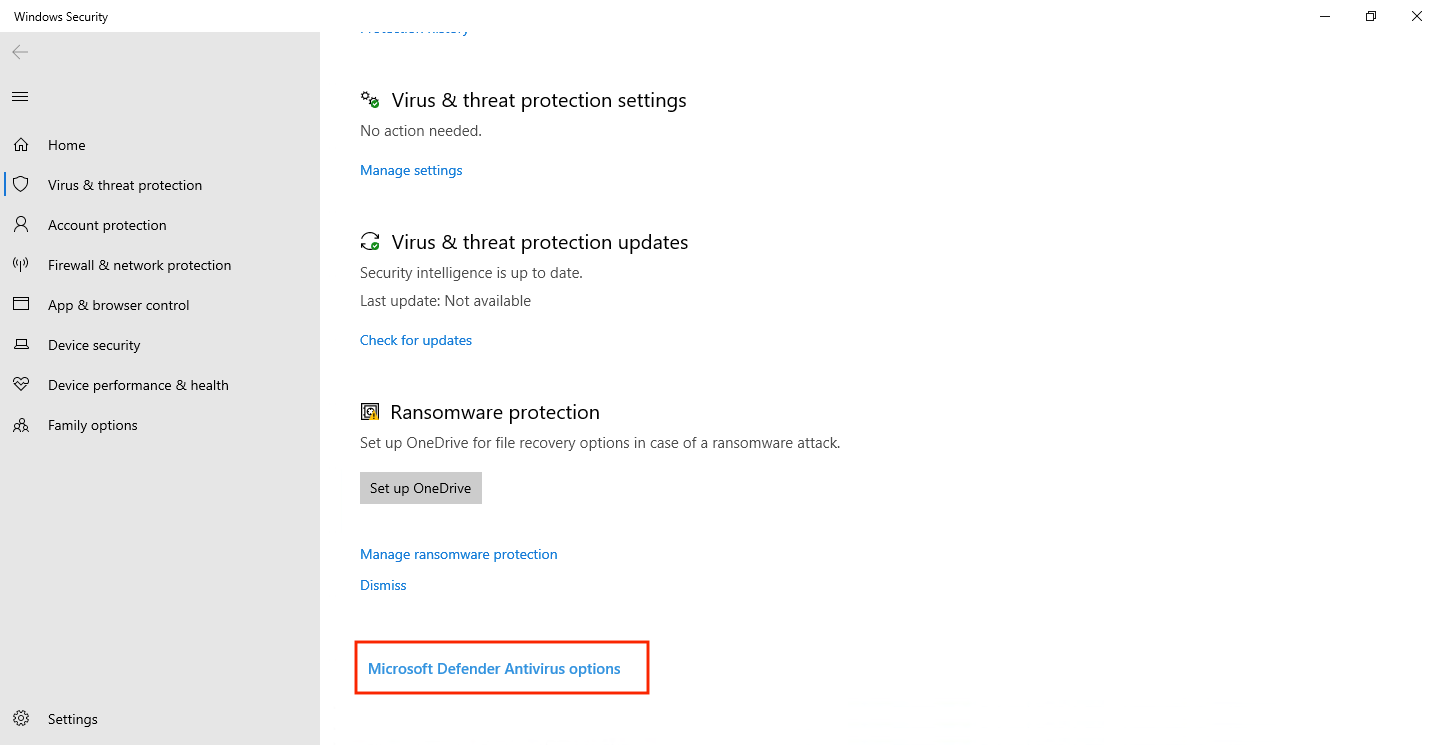Click Check for updates
The width and height of the screenshot is (1436, 745).
(415, 340)
